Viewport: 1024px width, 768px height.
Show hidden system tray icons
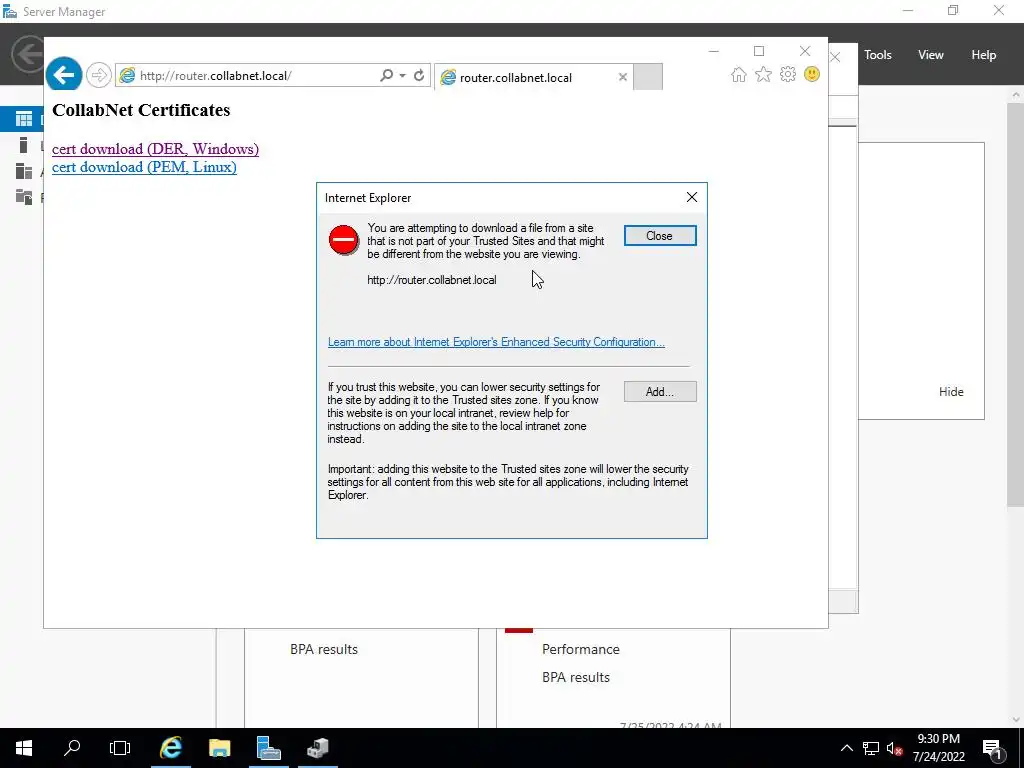click(846, 748)
